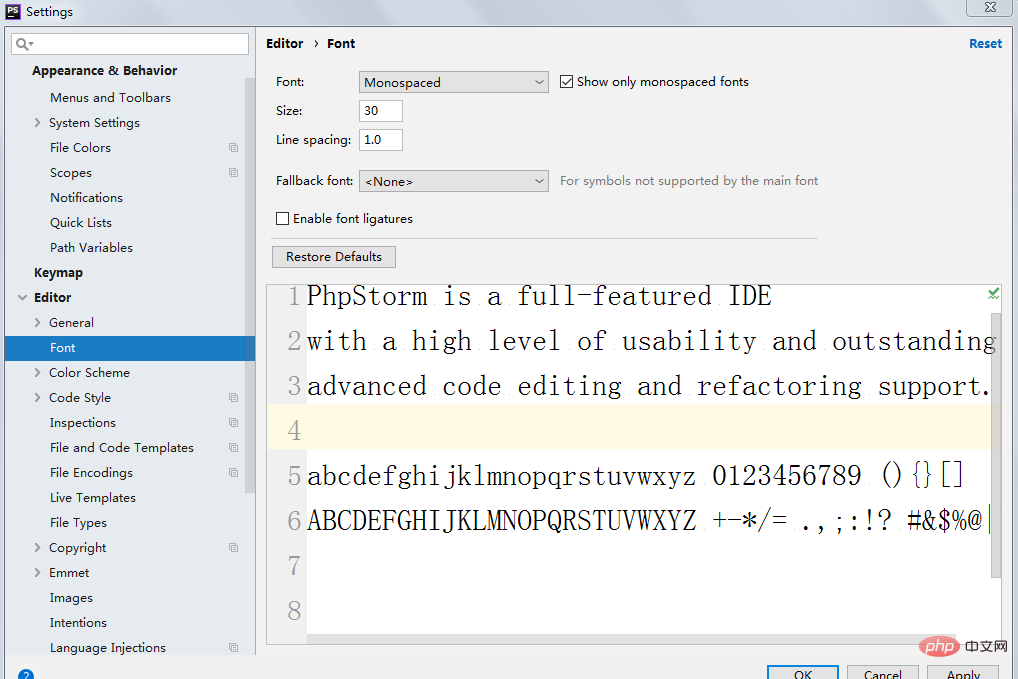1018x679 pixels.
Task: Expand the System Settings tree node
Action: 38,123
